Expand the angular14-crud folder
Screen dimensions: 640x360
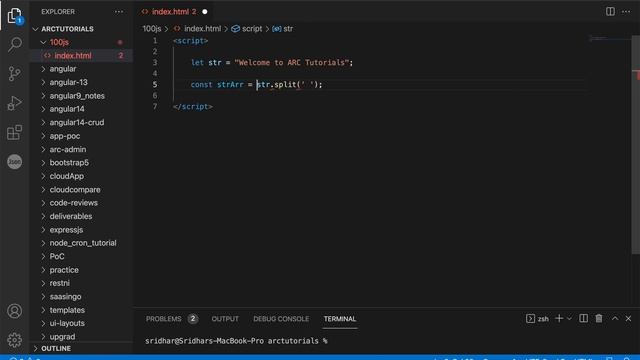point(77,122)
